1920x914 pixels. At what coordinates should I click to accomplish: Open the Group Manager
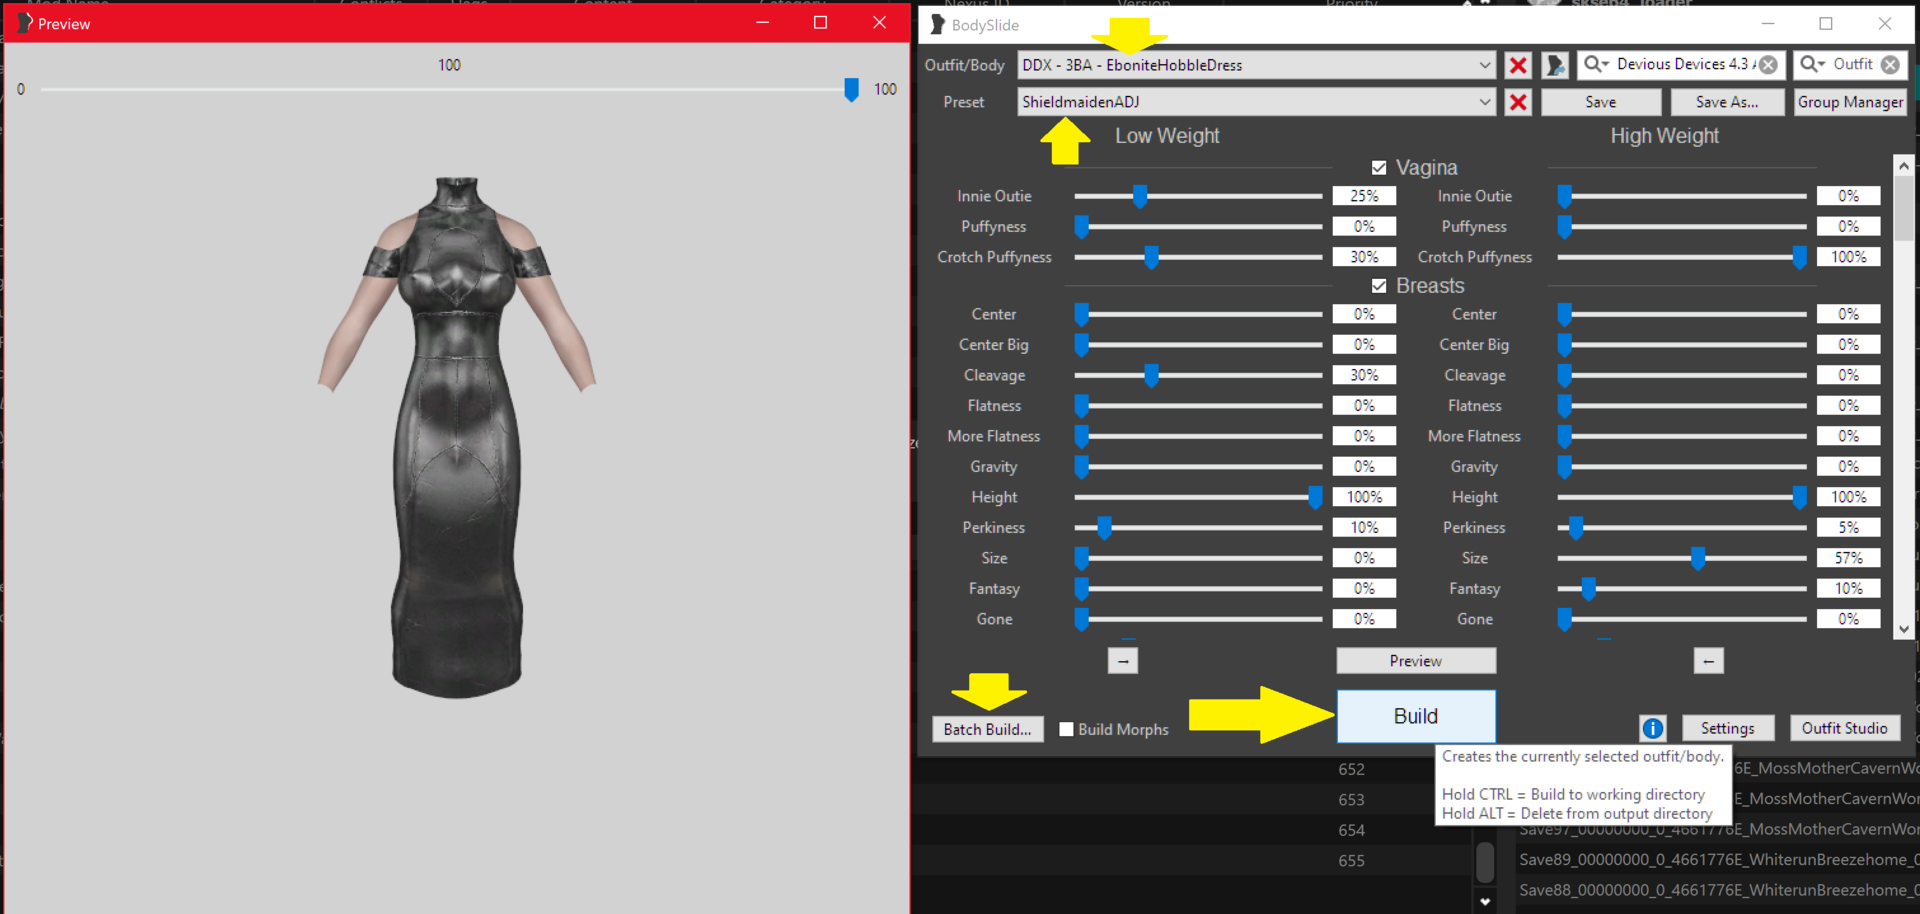click(1850, 102)
